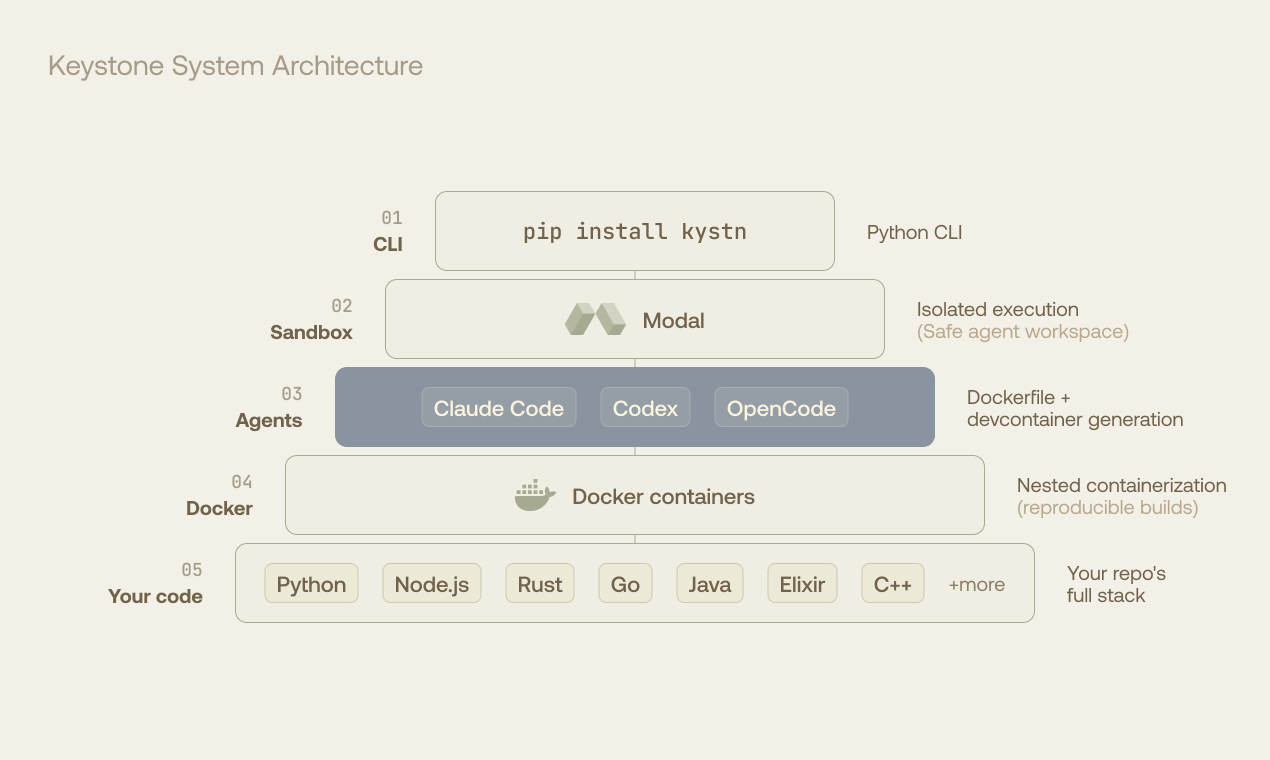The image size is (1270, 760).
Task: Click the Docker whale icon
Action: coord(535,496)
